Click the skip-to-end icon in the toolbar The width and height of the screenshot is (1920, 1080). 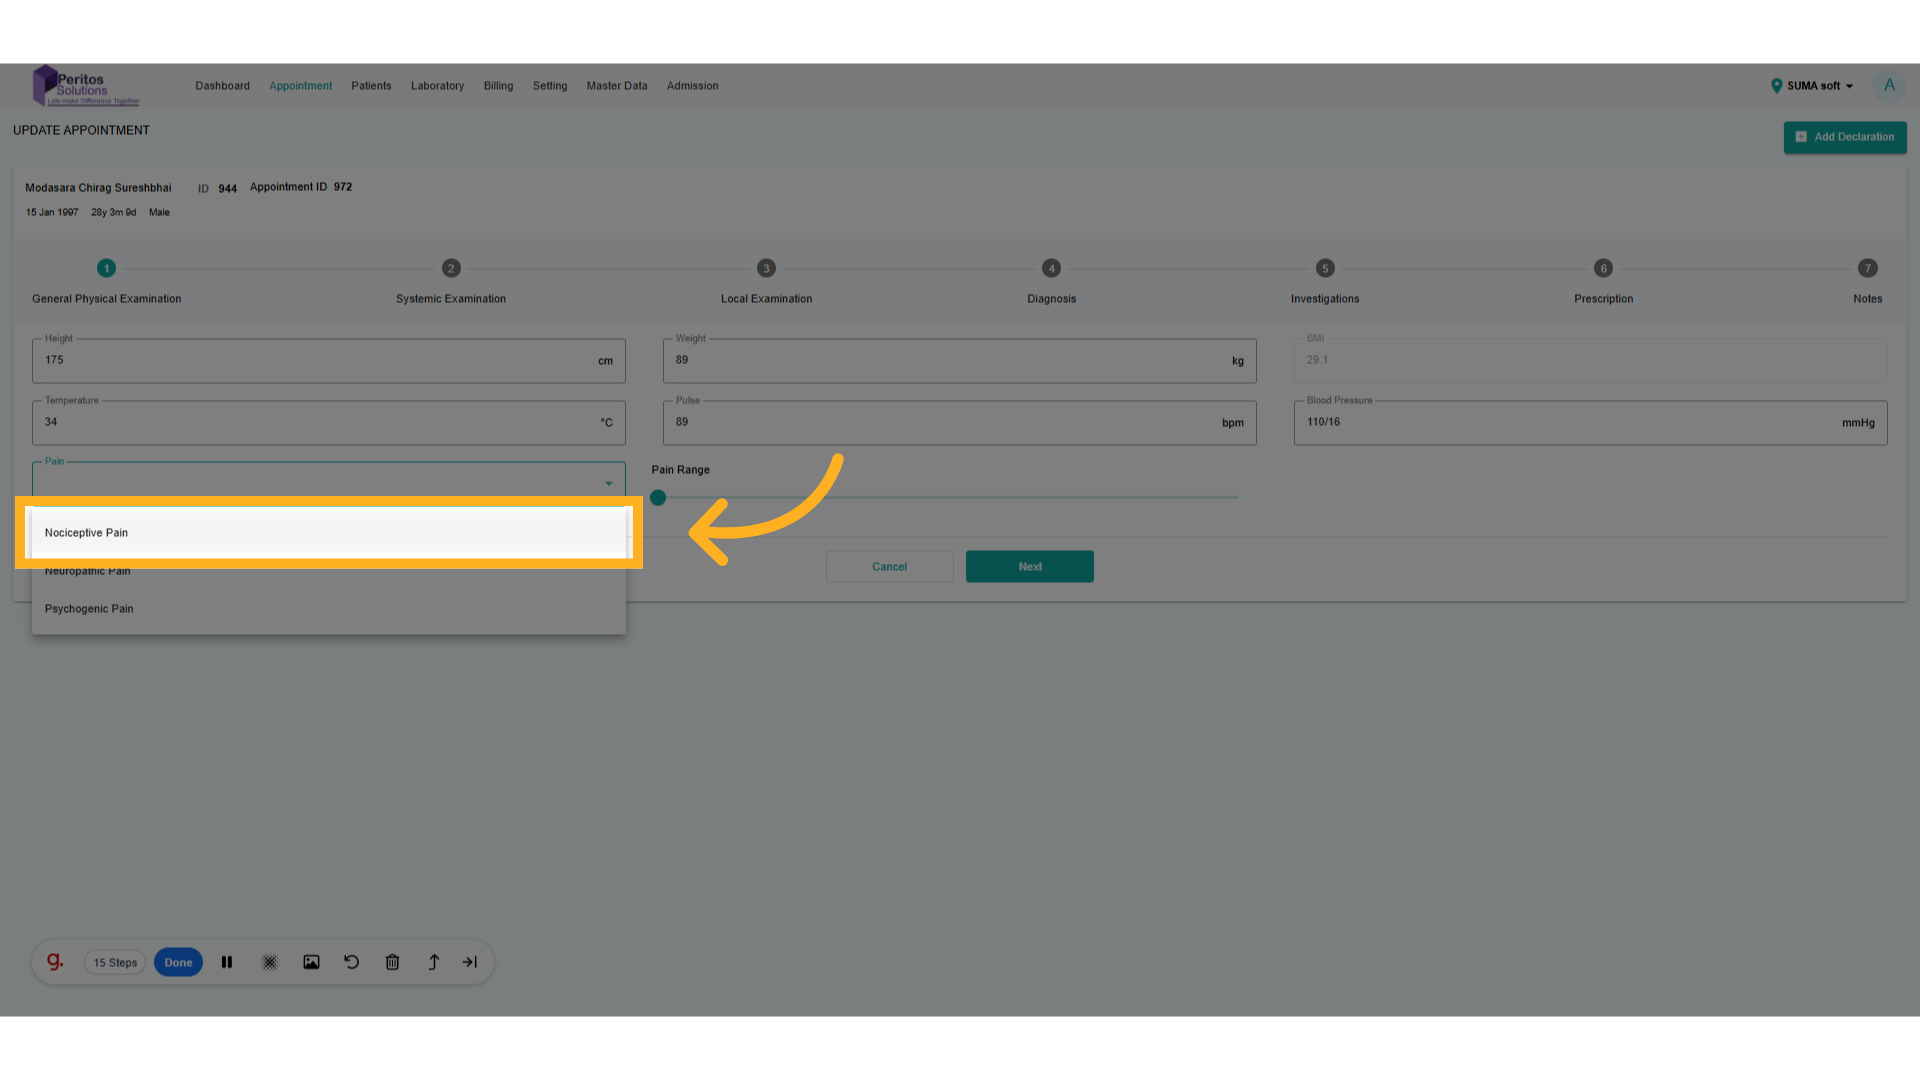pyautogui.click(x=469, y=962)
